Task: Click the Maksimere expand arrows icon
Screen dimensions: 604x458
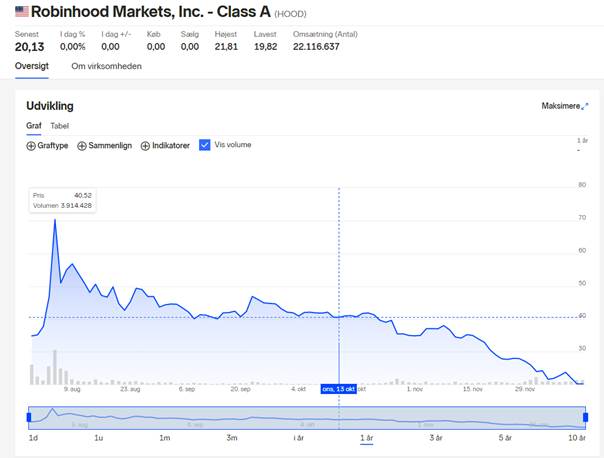Action: pyautogui.click(x=585, y=106)
